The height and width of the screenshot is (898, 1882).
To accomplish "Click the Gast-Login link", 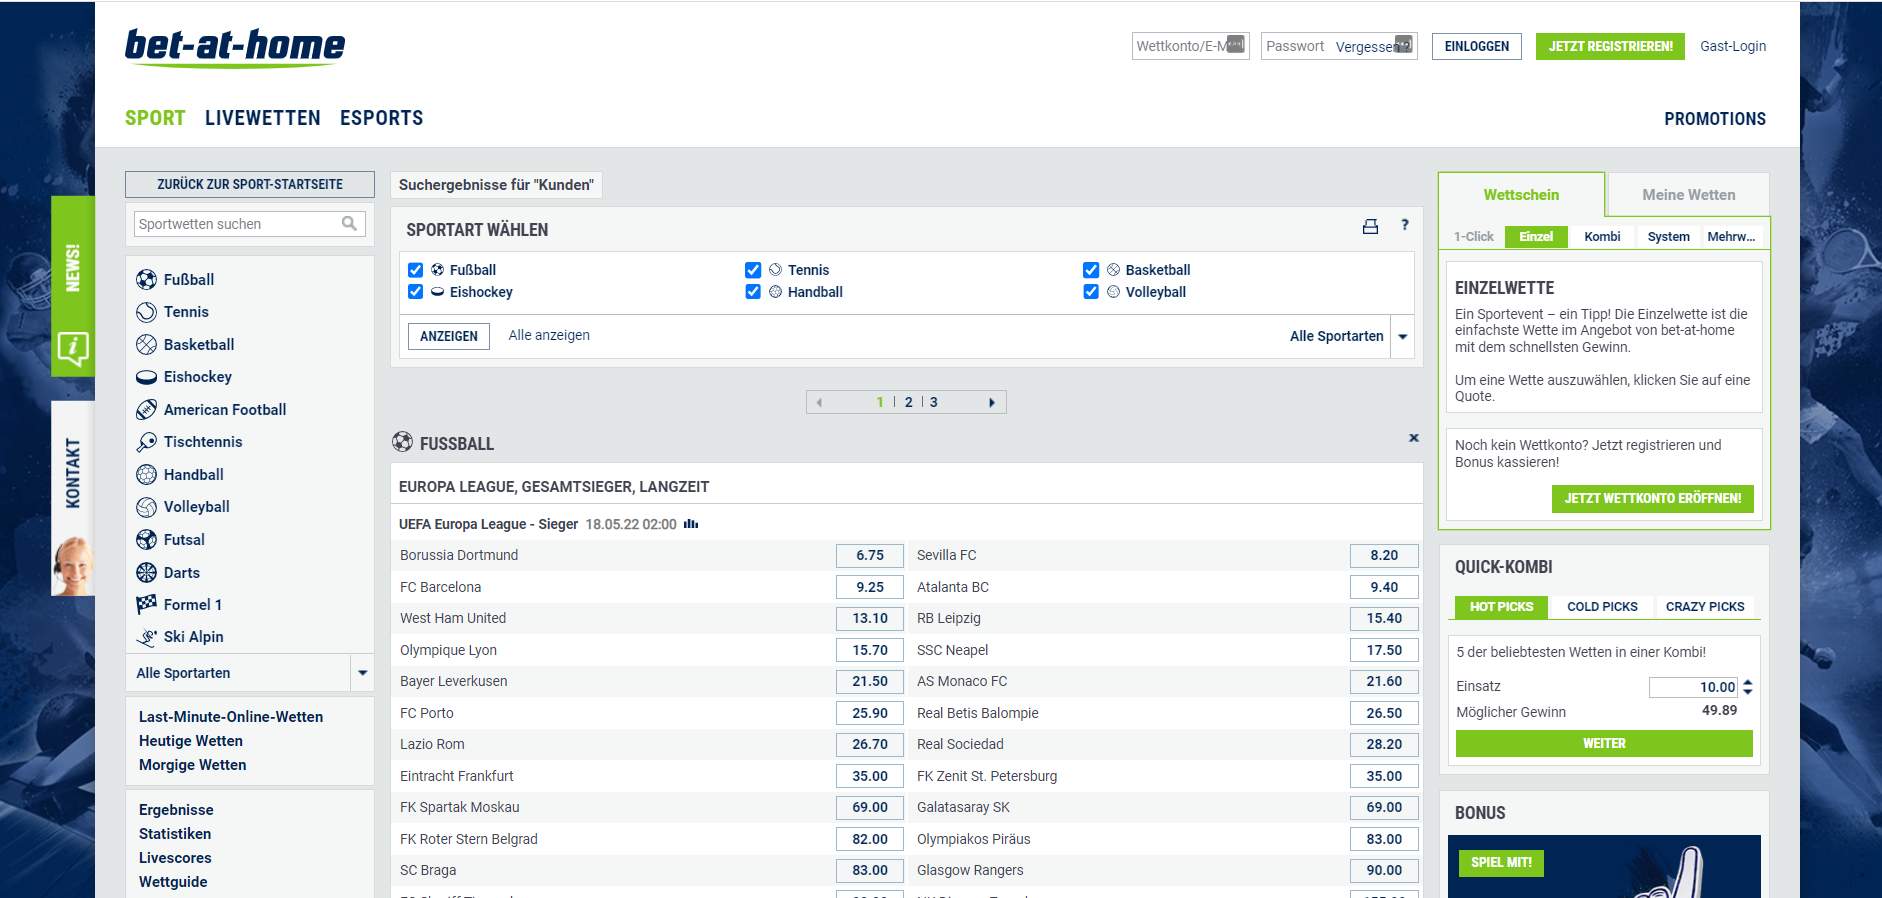I will [x=1733, y=46].
